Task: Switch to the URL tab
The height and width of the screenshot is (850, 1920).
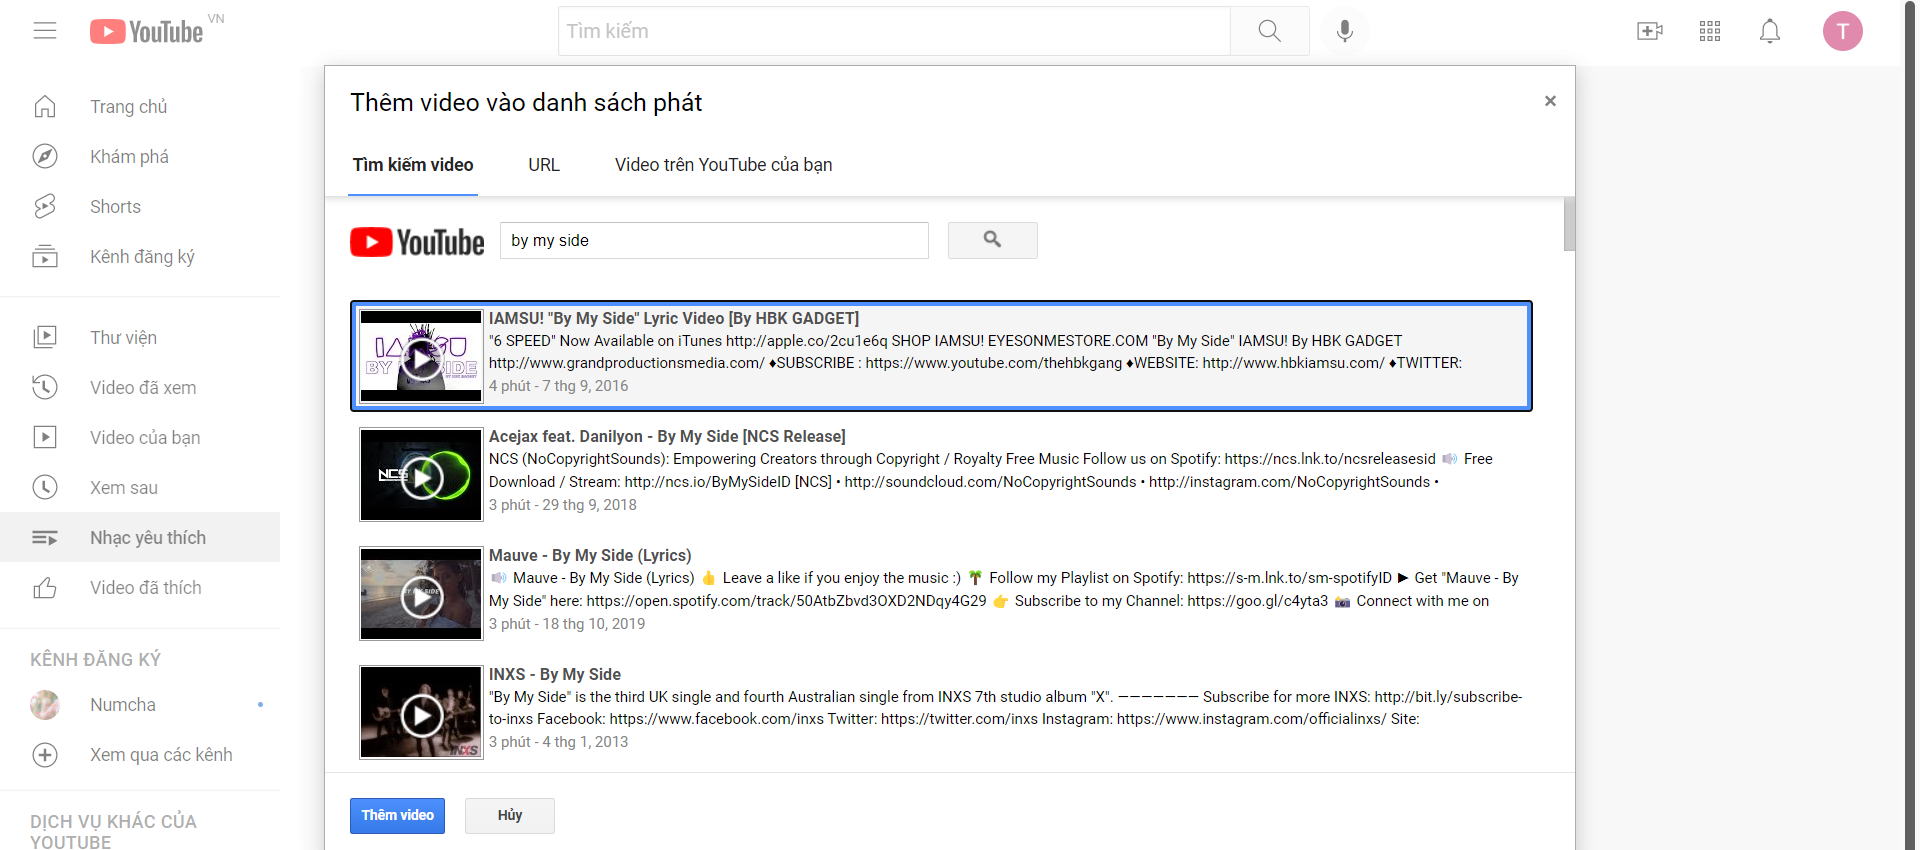Action: point(544,165)
